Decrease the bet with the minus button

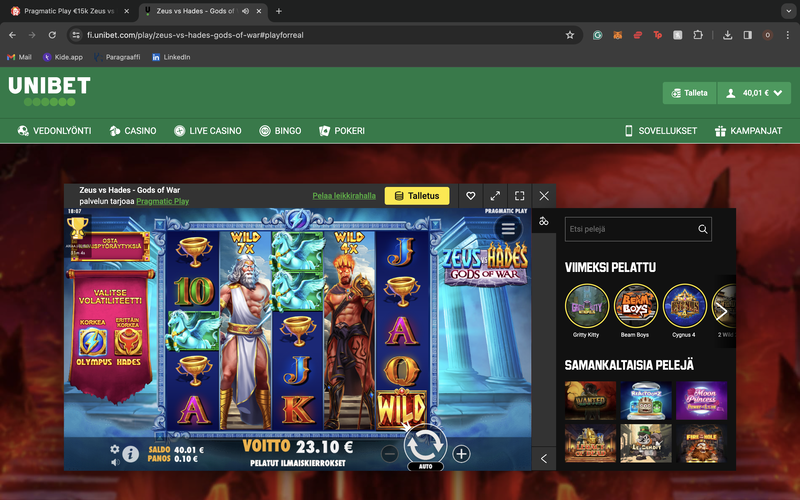click(389, 454)
